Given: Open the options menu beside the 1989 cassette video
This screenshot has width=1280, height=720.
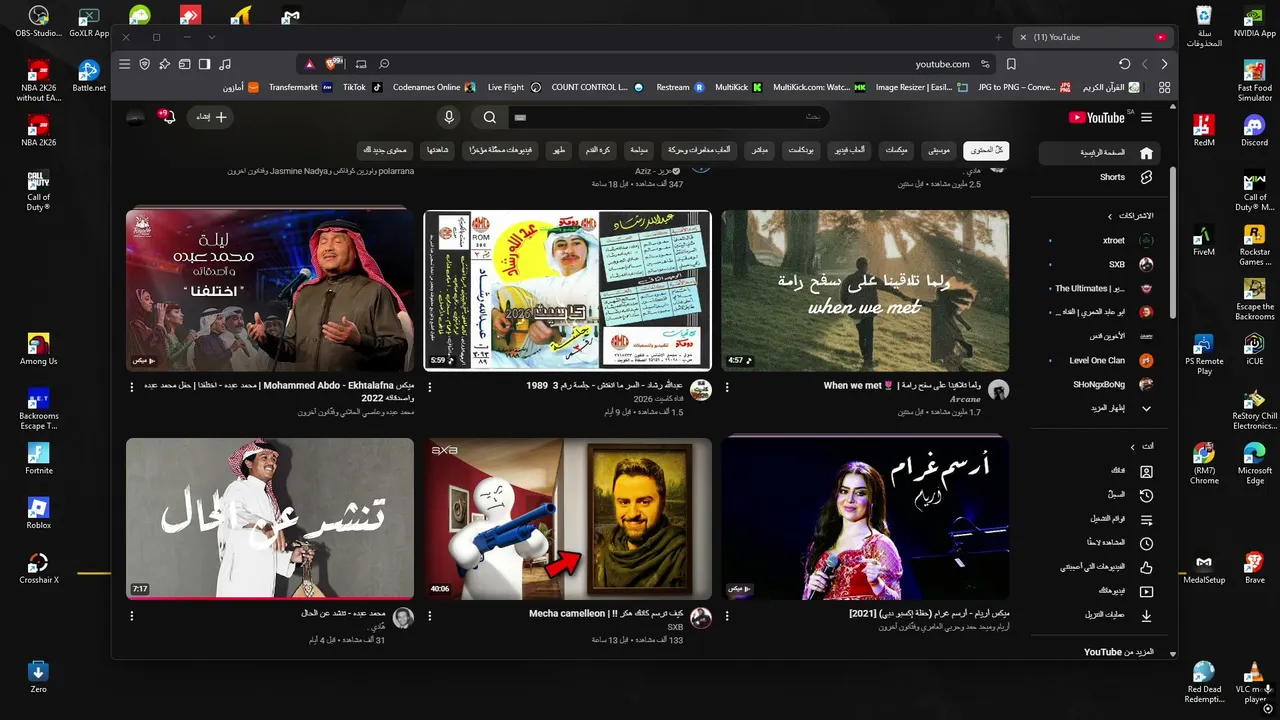Looking at the screenshot, I should coord(430,386).
